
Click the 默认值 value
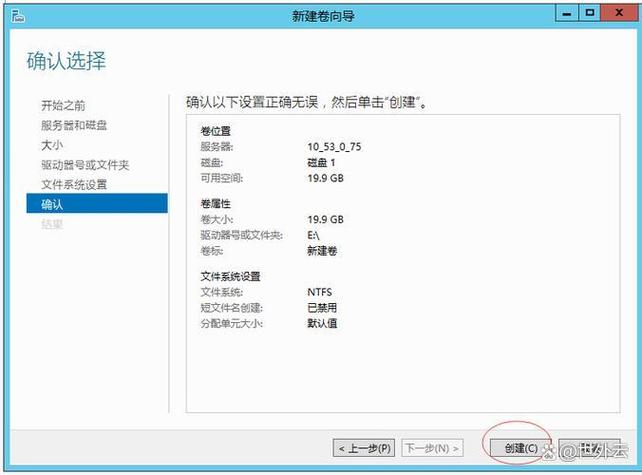(x=322, y=323)
